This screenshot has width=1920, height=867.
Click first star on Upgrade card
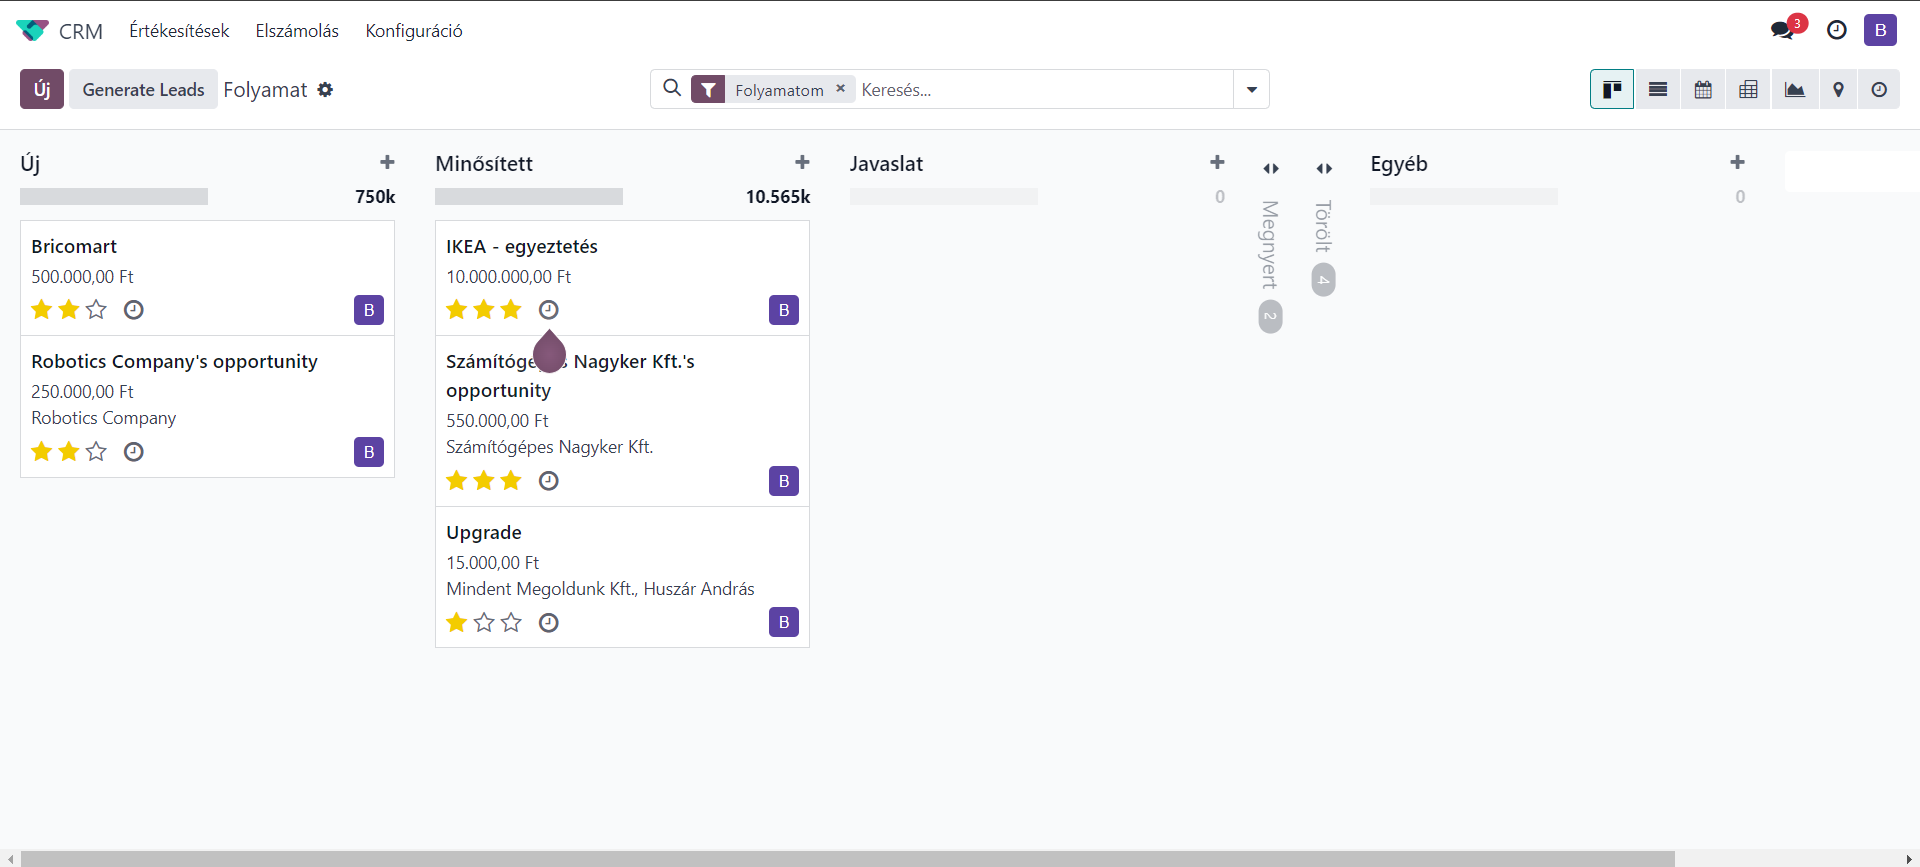point(457,623)
